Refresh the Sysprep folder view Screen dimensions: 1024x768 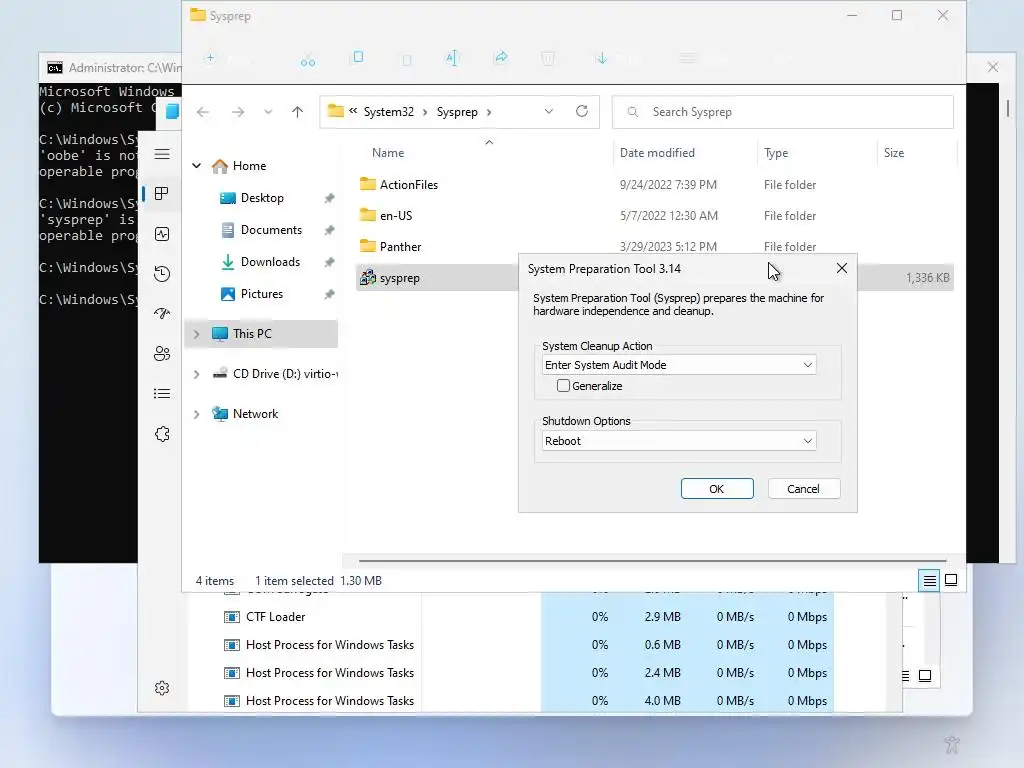click(582, 111)
